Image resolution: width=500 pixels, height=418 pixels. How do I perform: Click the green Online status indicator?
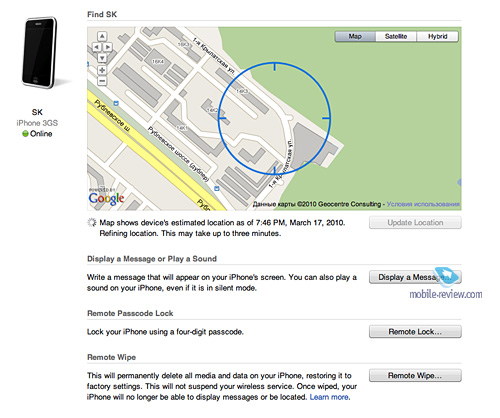pyautogui.click(x=25, y=134)
